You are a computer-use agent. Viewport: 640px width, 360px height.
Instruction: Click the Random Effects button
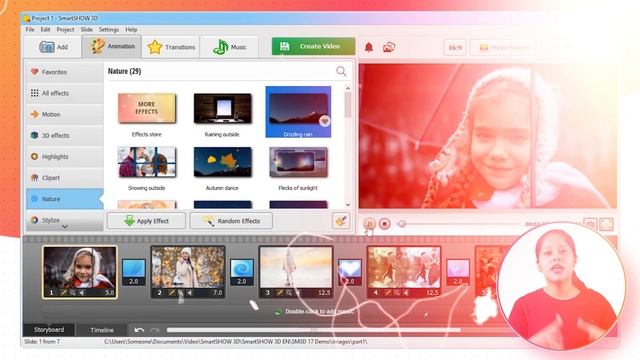point(231,221)
